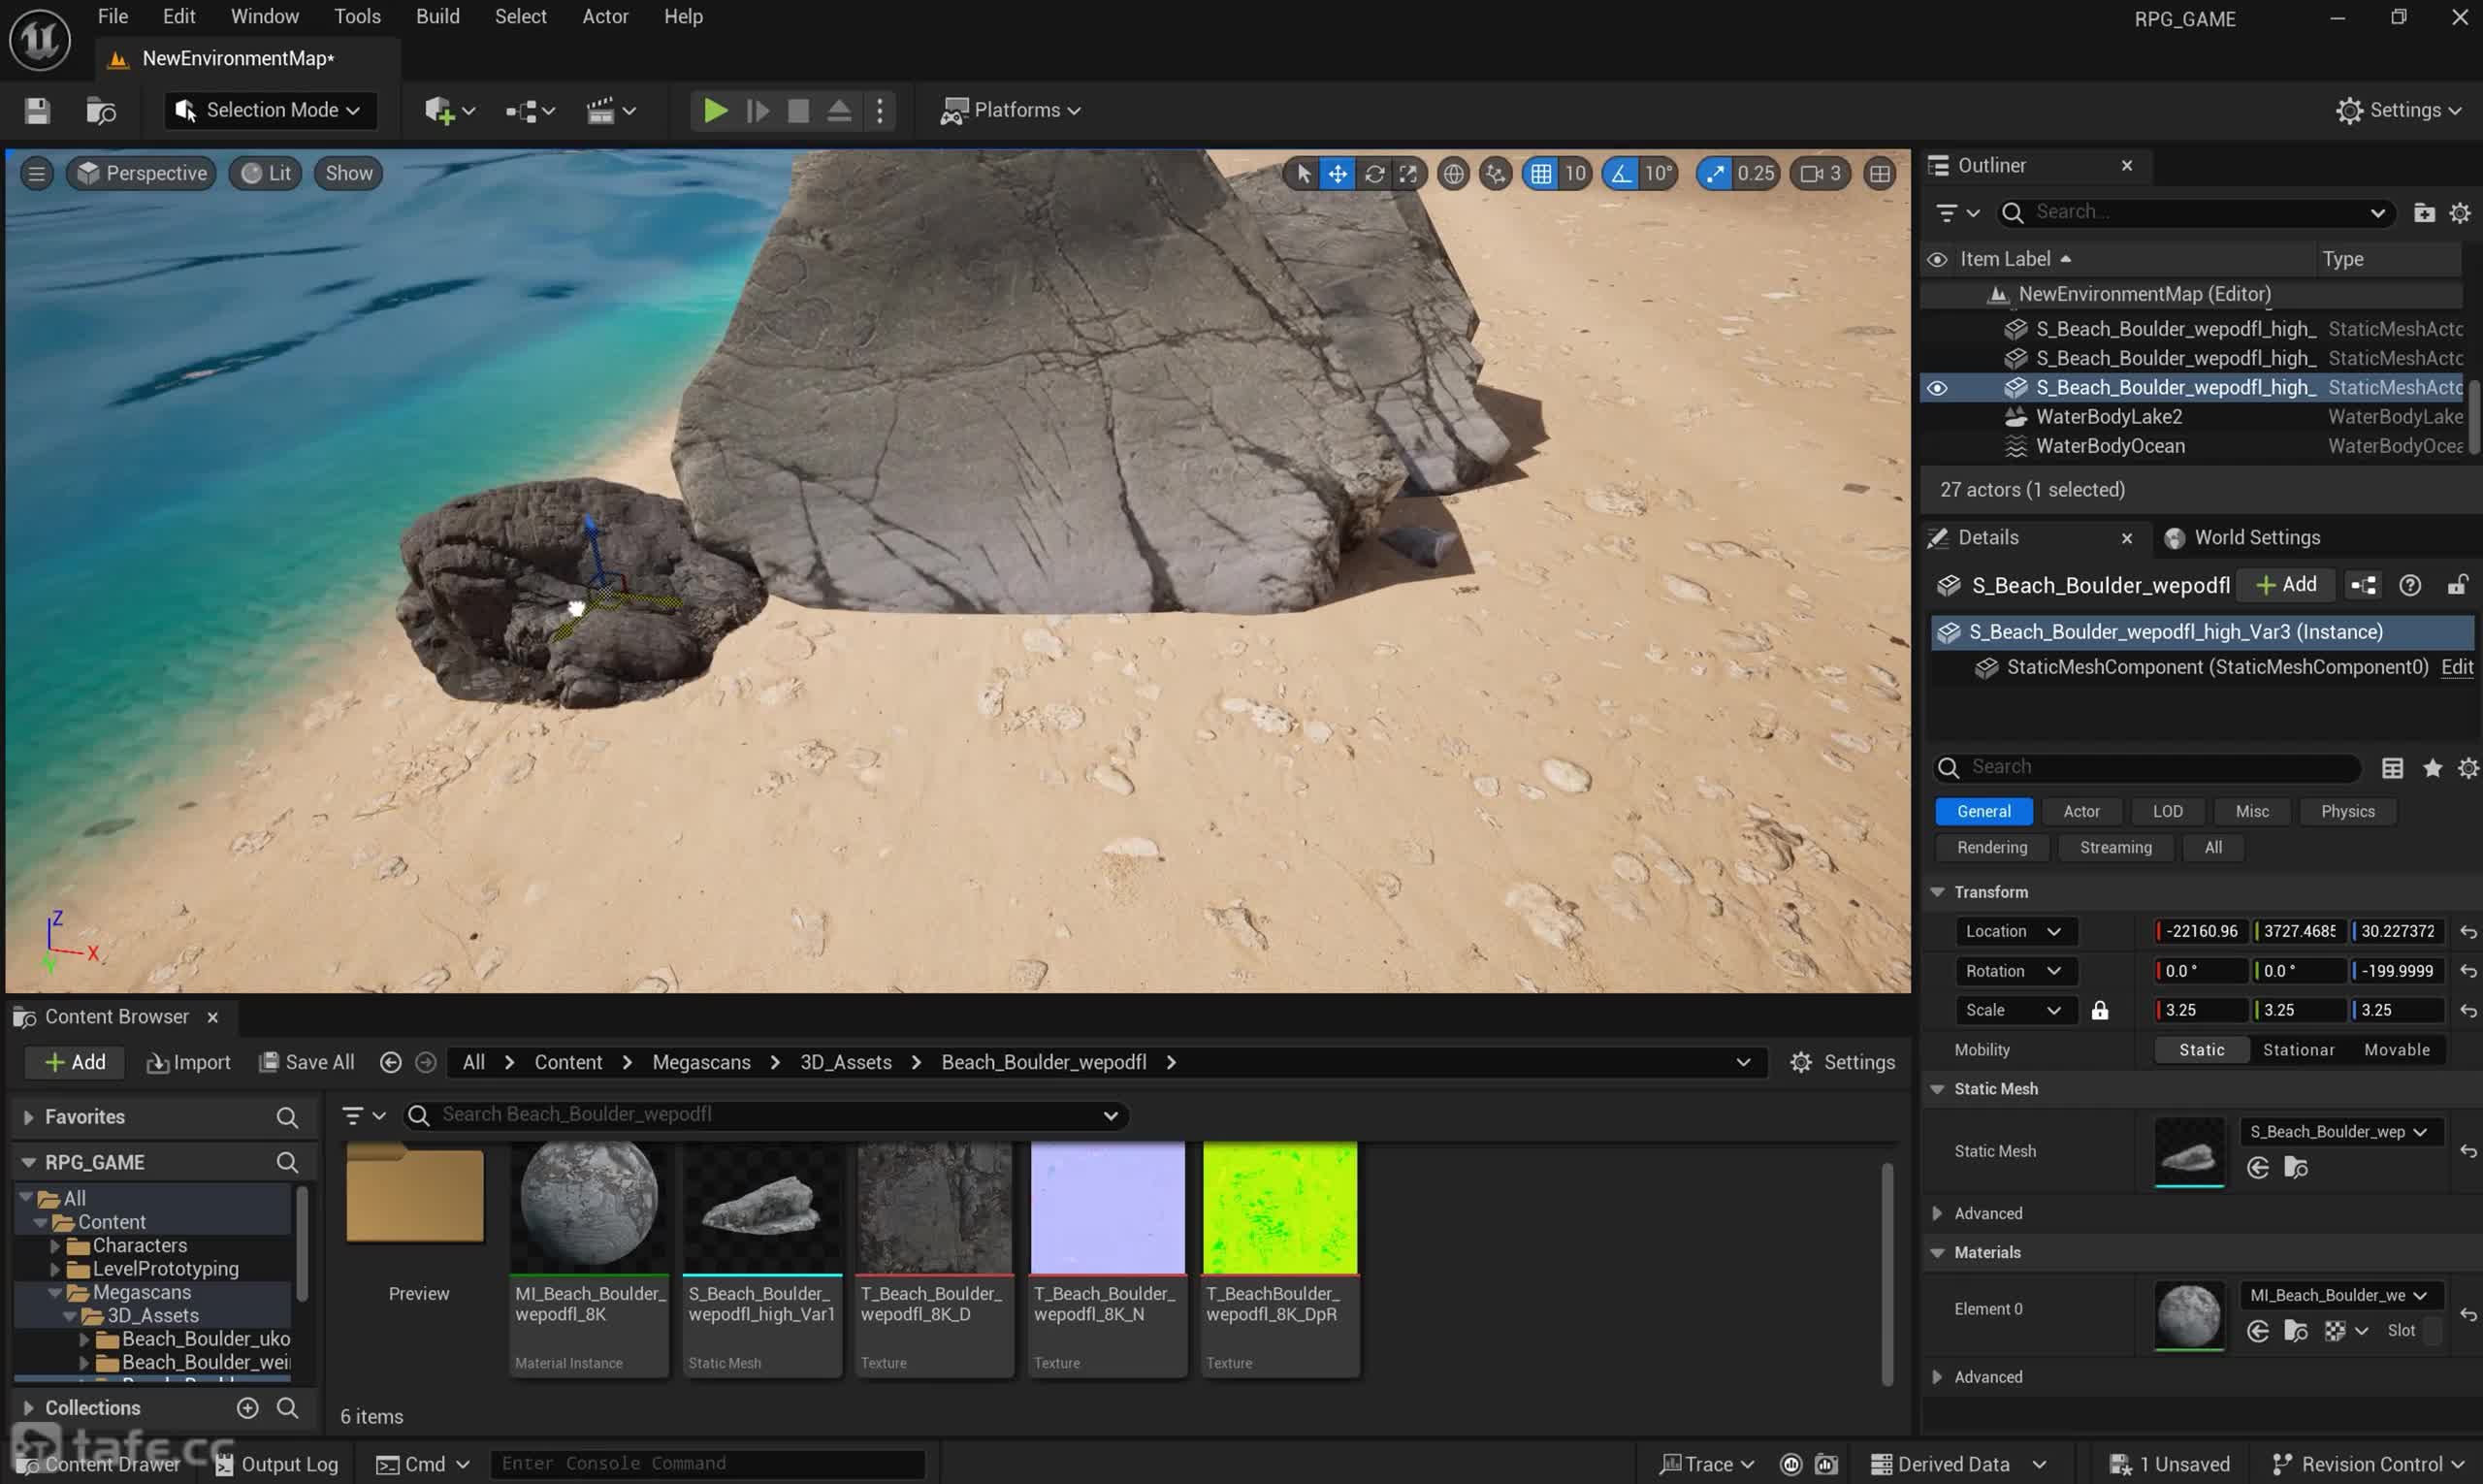Expand the Advanced section under Static Mesh
Image resolution: width=2483 pixels, height=1484 pixels.
(1937, 1213)
